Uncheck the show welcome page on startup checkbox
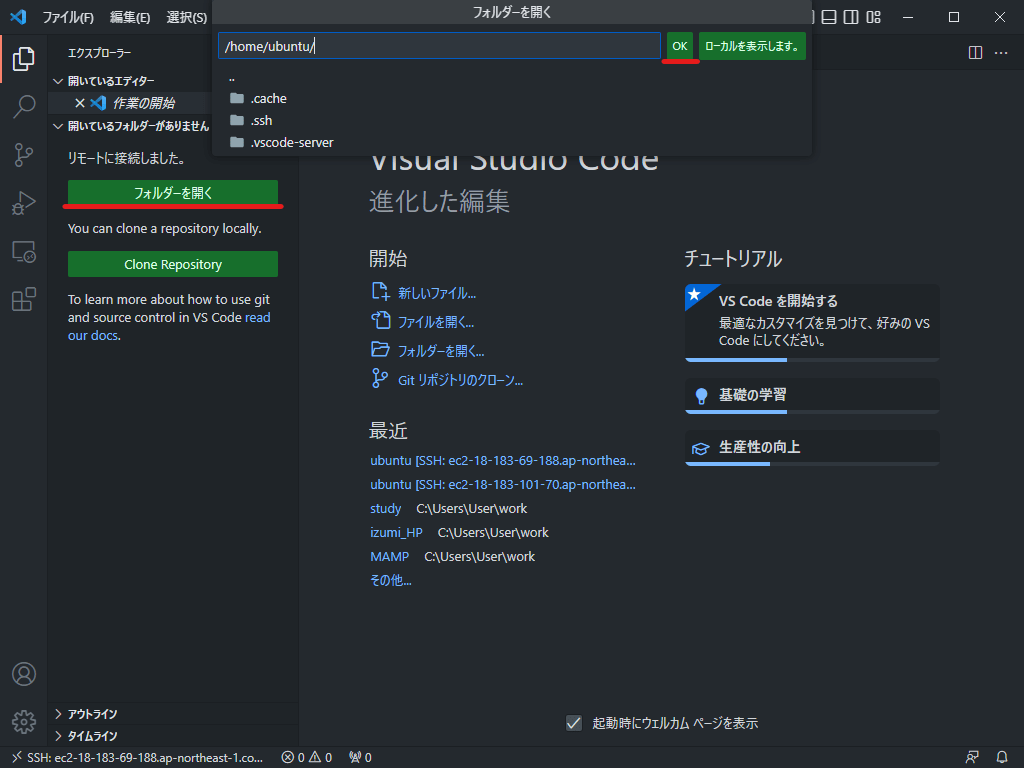Viewport: 1024px width, 768px height. 573,723
